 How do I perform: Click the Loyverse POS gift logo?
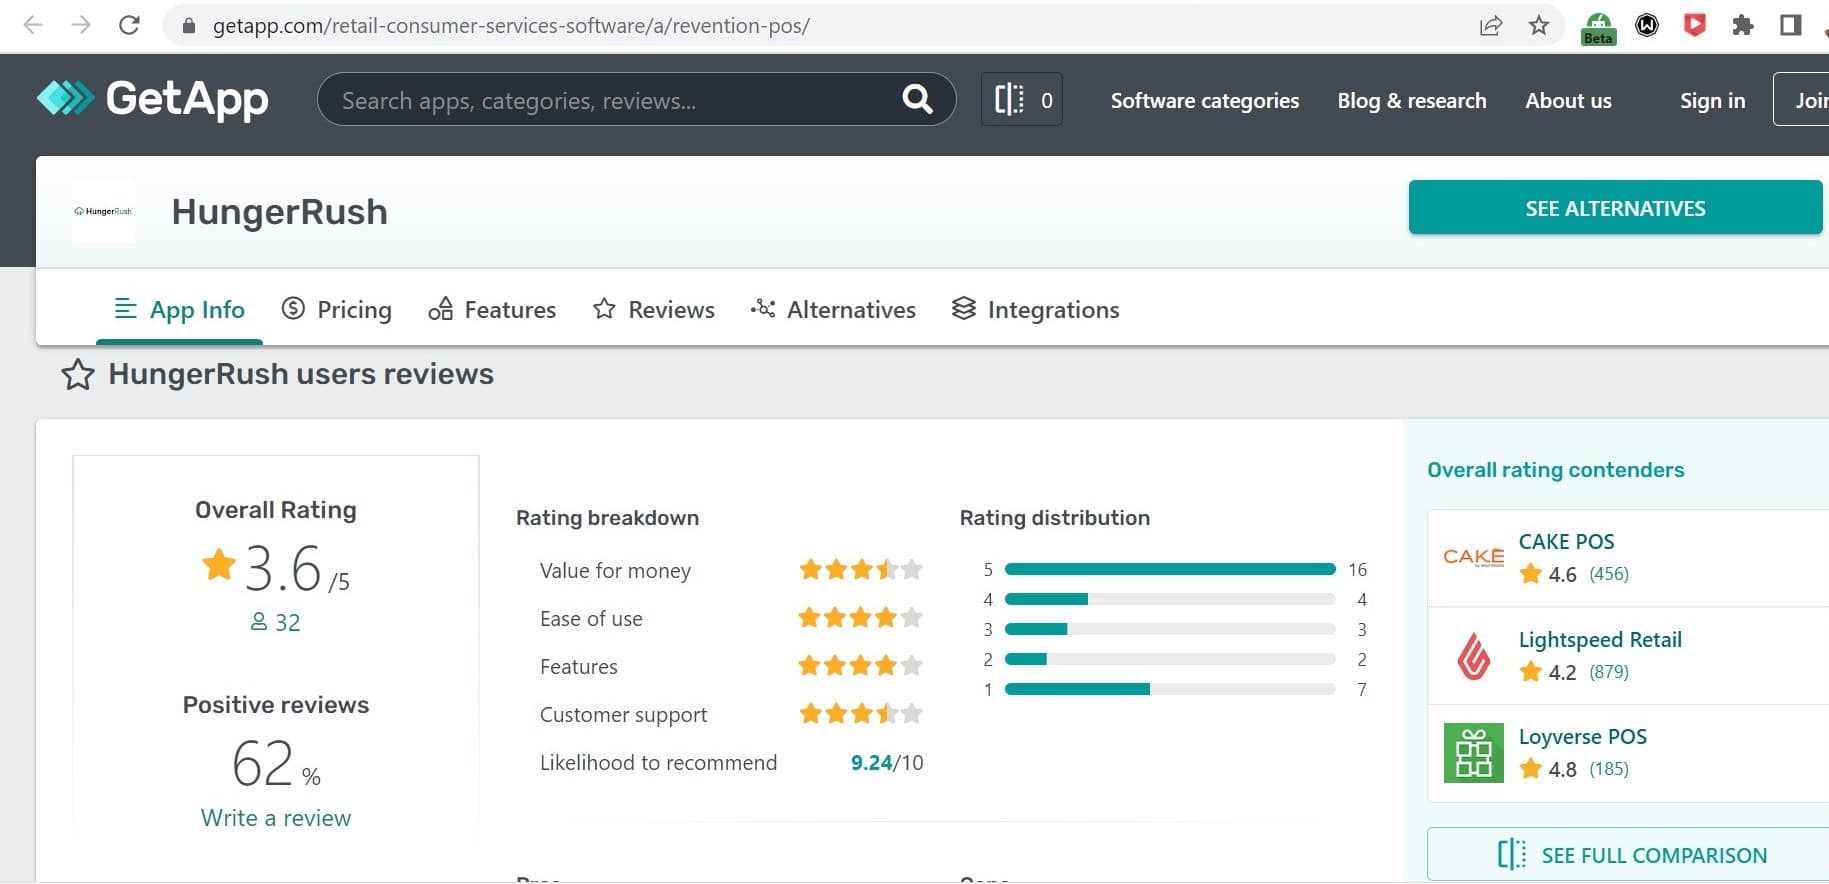[x=1473, y=753]
